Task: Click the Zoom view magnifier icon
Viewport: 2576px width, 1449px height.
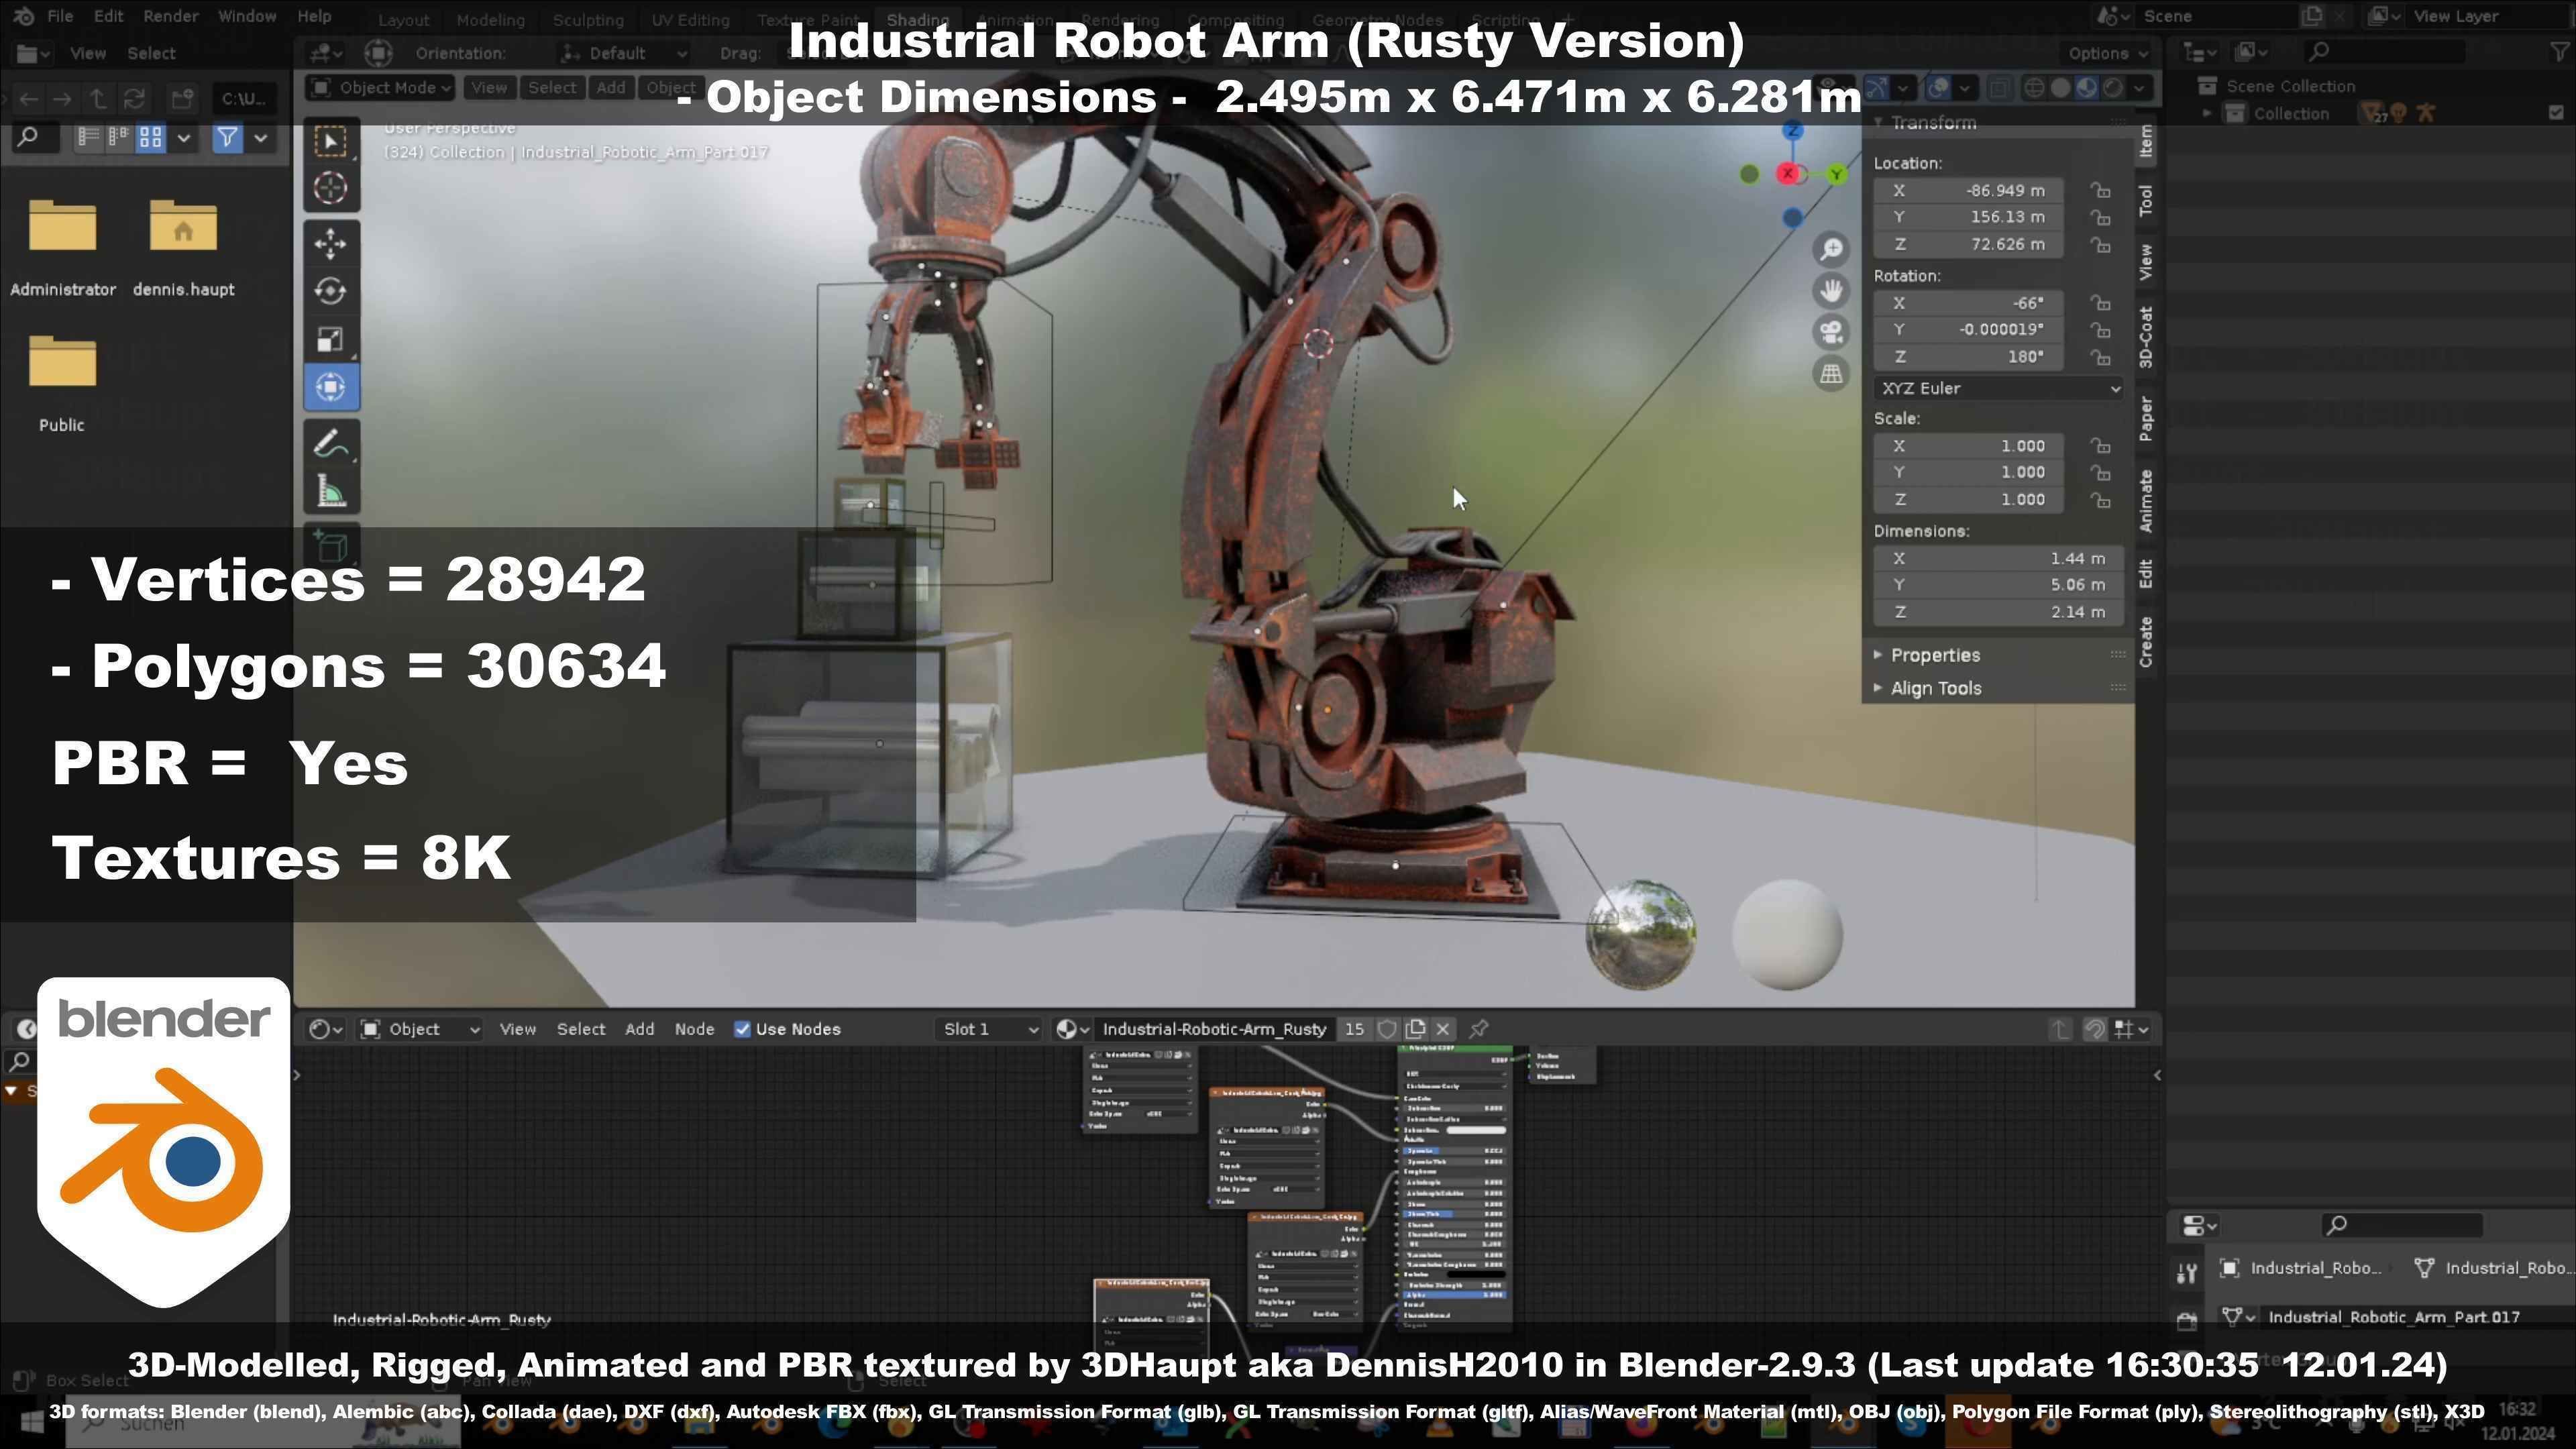Action: [1831, 249]
